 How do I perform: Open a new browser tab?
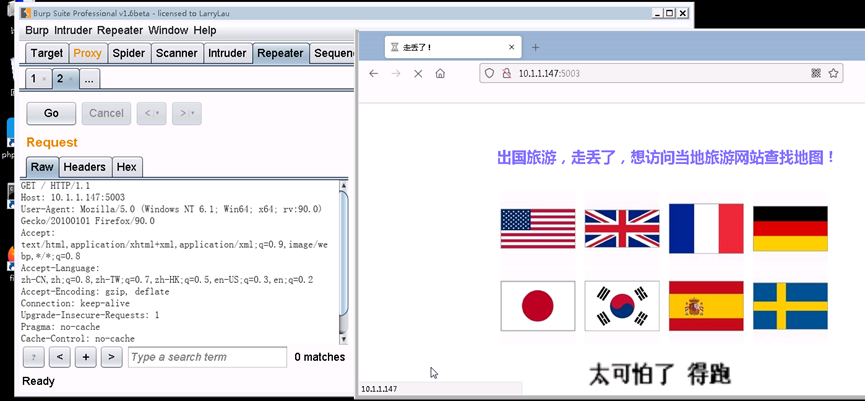pyautogui.click(x=535, y=47)
